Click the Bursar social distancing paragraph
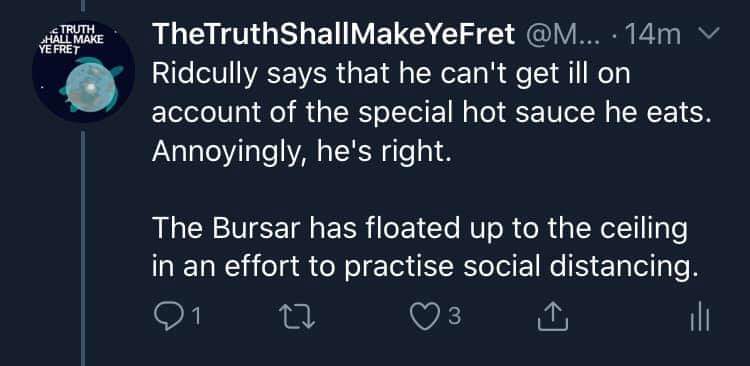 [422, 248]
